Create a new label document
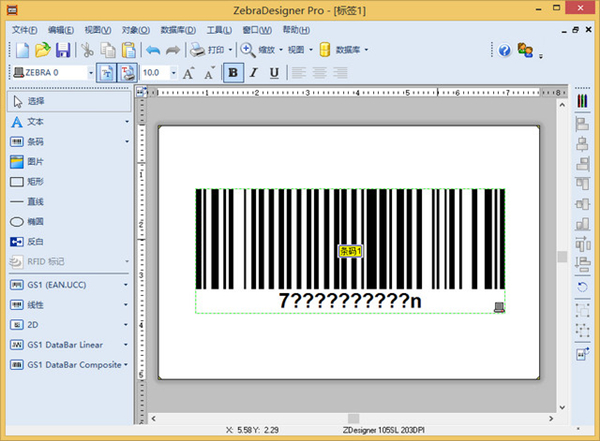The width and height of the screenshot is (600, 441). [22, 50]
